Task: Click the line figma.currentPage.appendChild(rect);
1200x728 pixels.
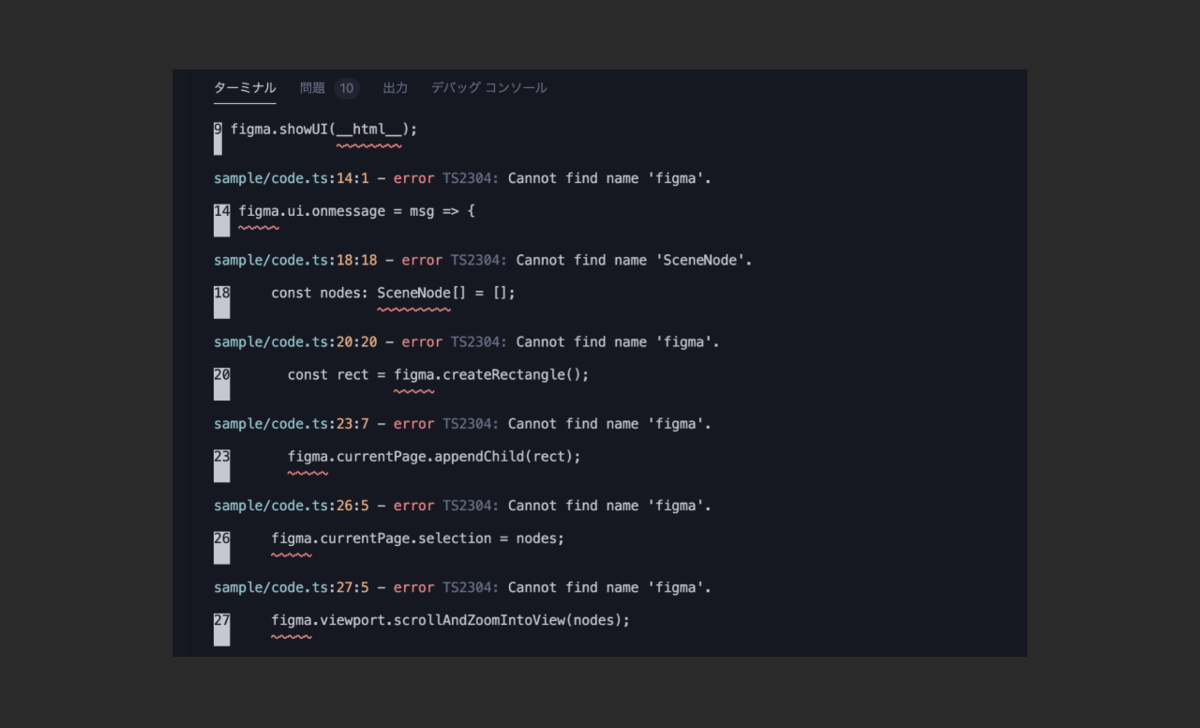Action: [x=434, y=457]
